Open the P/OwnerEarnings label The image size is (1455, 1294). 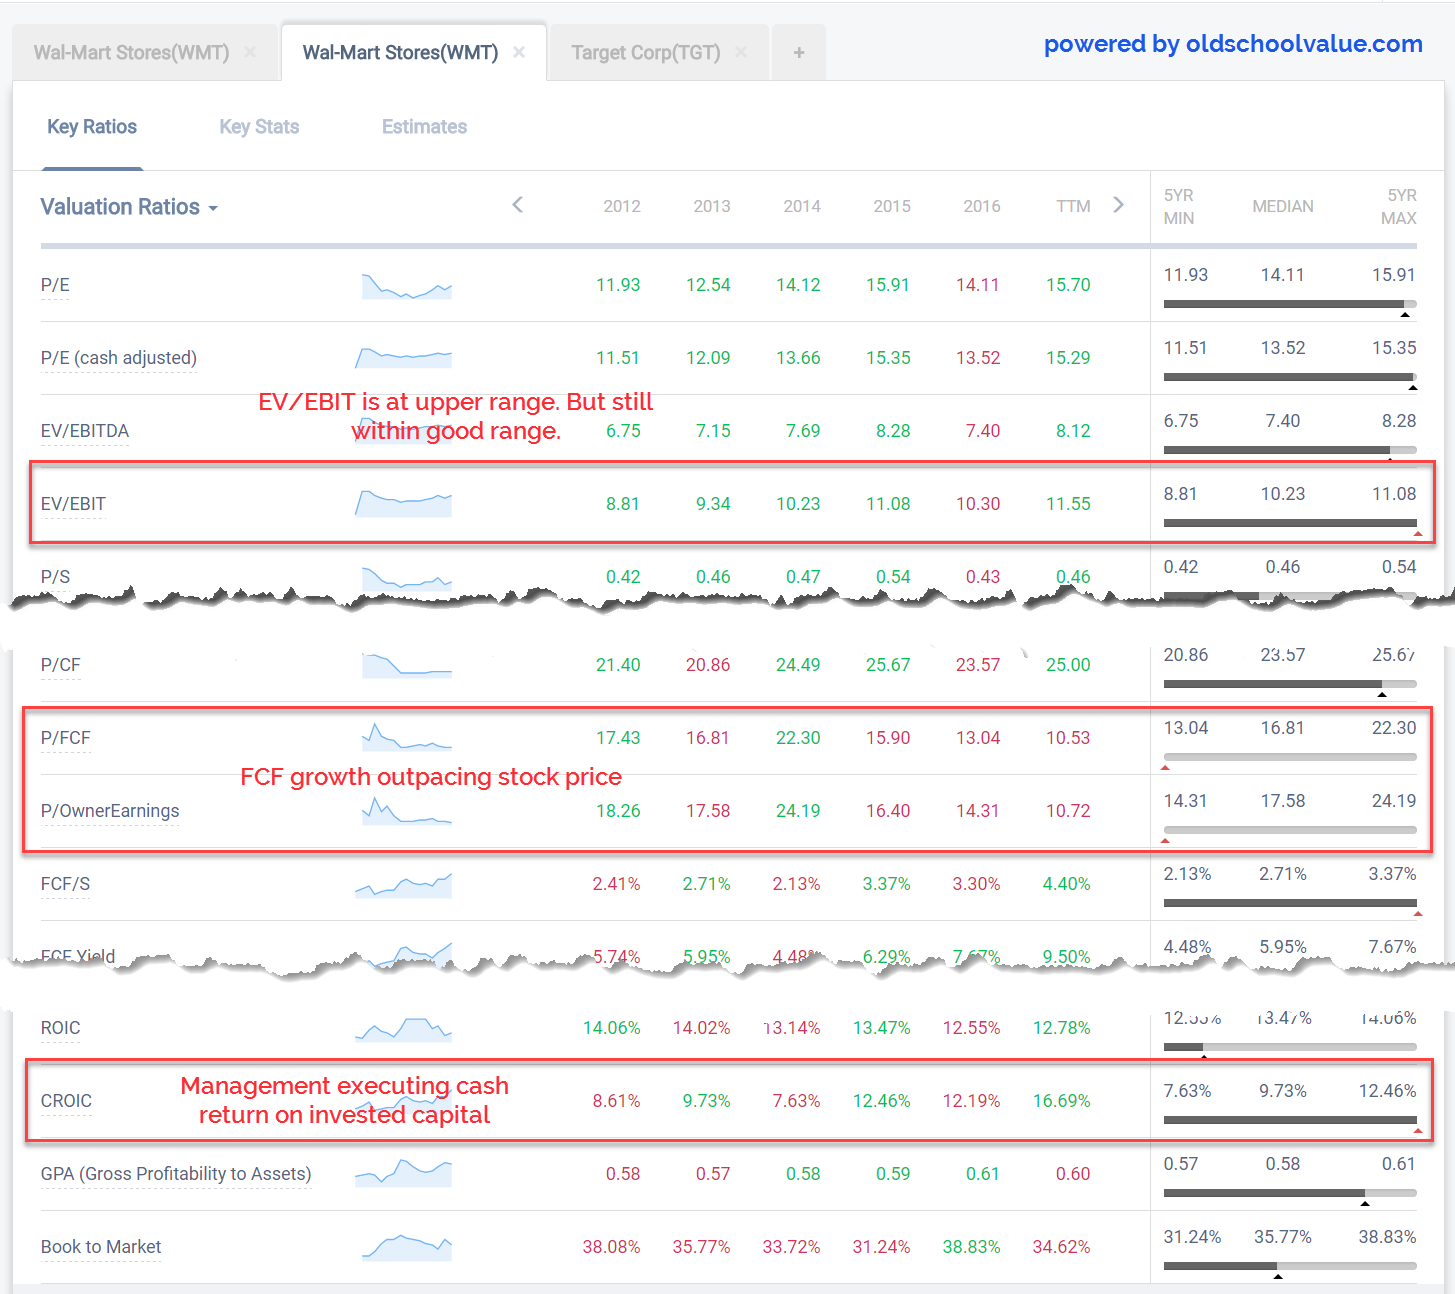click(x=110, y=811)
